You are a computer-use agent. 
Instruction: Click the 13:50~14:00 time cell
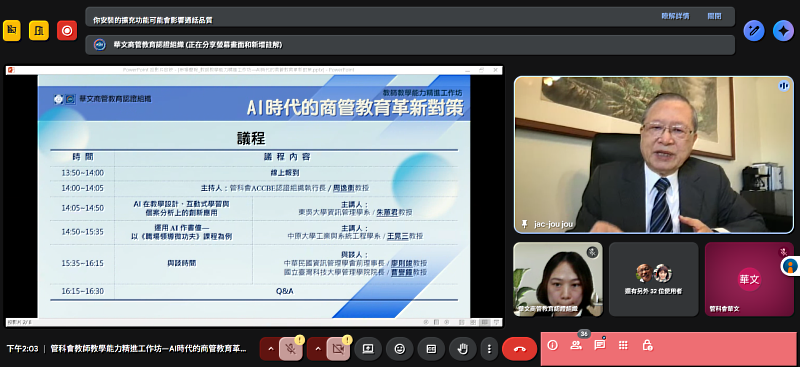pos(82,173)
